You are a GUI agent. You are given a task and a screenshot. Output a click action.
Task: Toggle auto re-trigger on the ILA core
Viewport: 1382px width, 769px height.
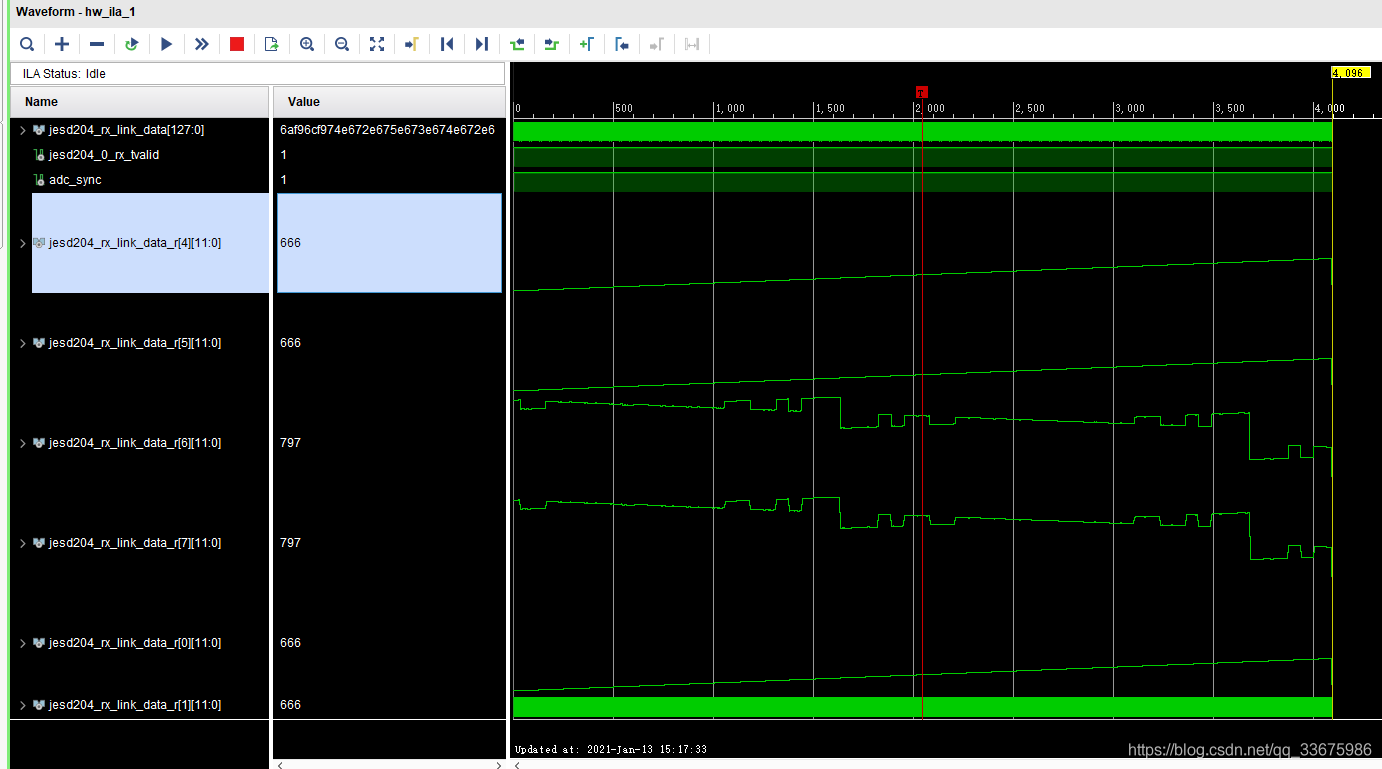click(x=131, y=44)
